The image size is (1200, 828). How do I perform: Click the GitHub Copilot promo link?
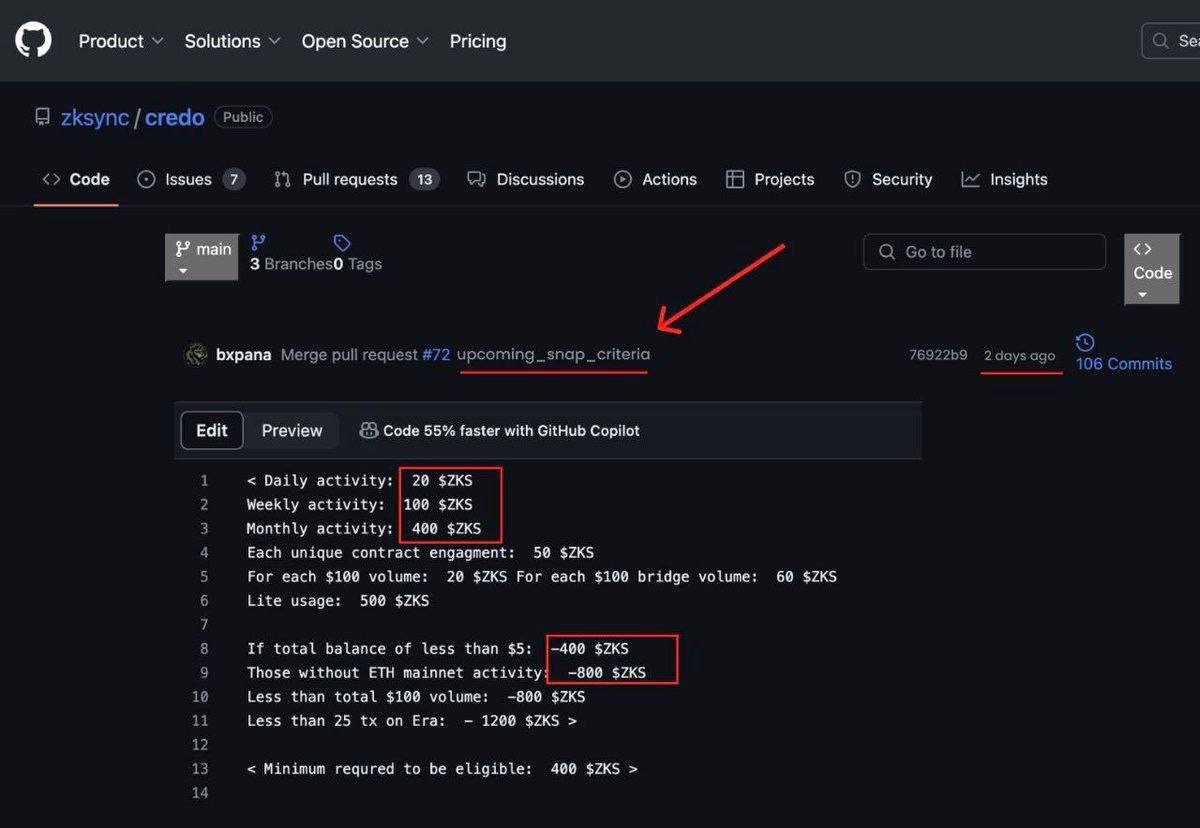[x=511, y=431]
